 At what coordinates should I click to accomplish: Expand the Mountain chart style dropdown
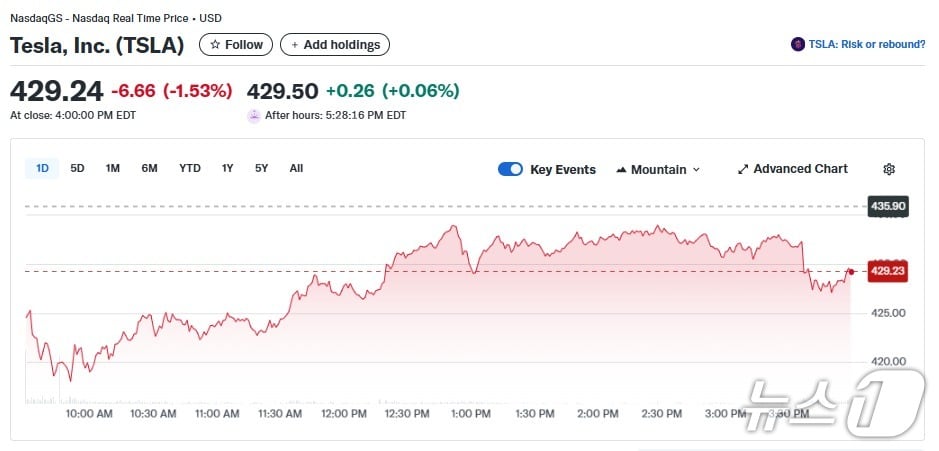[696, 170]
